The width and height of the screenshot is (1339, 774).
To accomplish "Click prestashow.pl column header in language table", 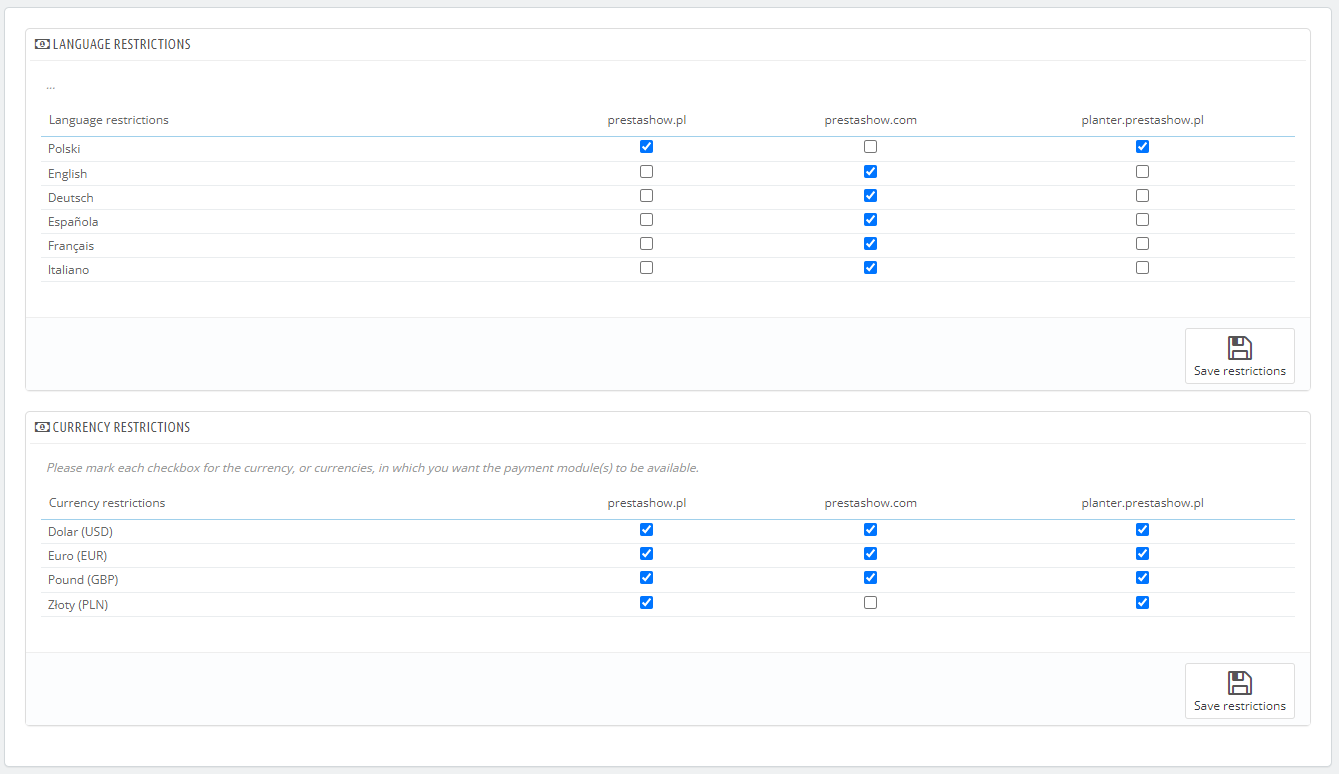I will coord(647,120).
